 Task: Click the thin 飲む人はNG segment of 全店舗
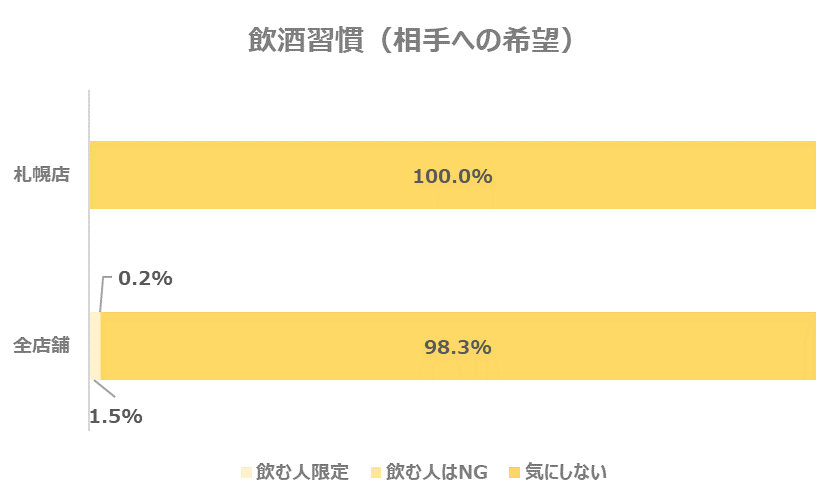(x=101, y=346)
